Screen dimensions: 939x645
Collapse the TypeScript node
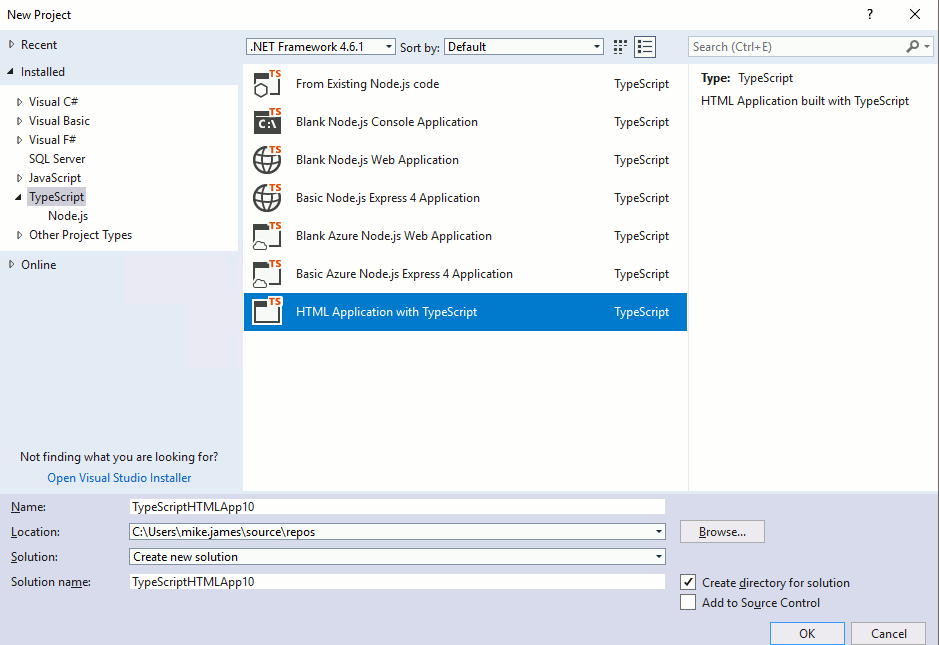19,197
